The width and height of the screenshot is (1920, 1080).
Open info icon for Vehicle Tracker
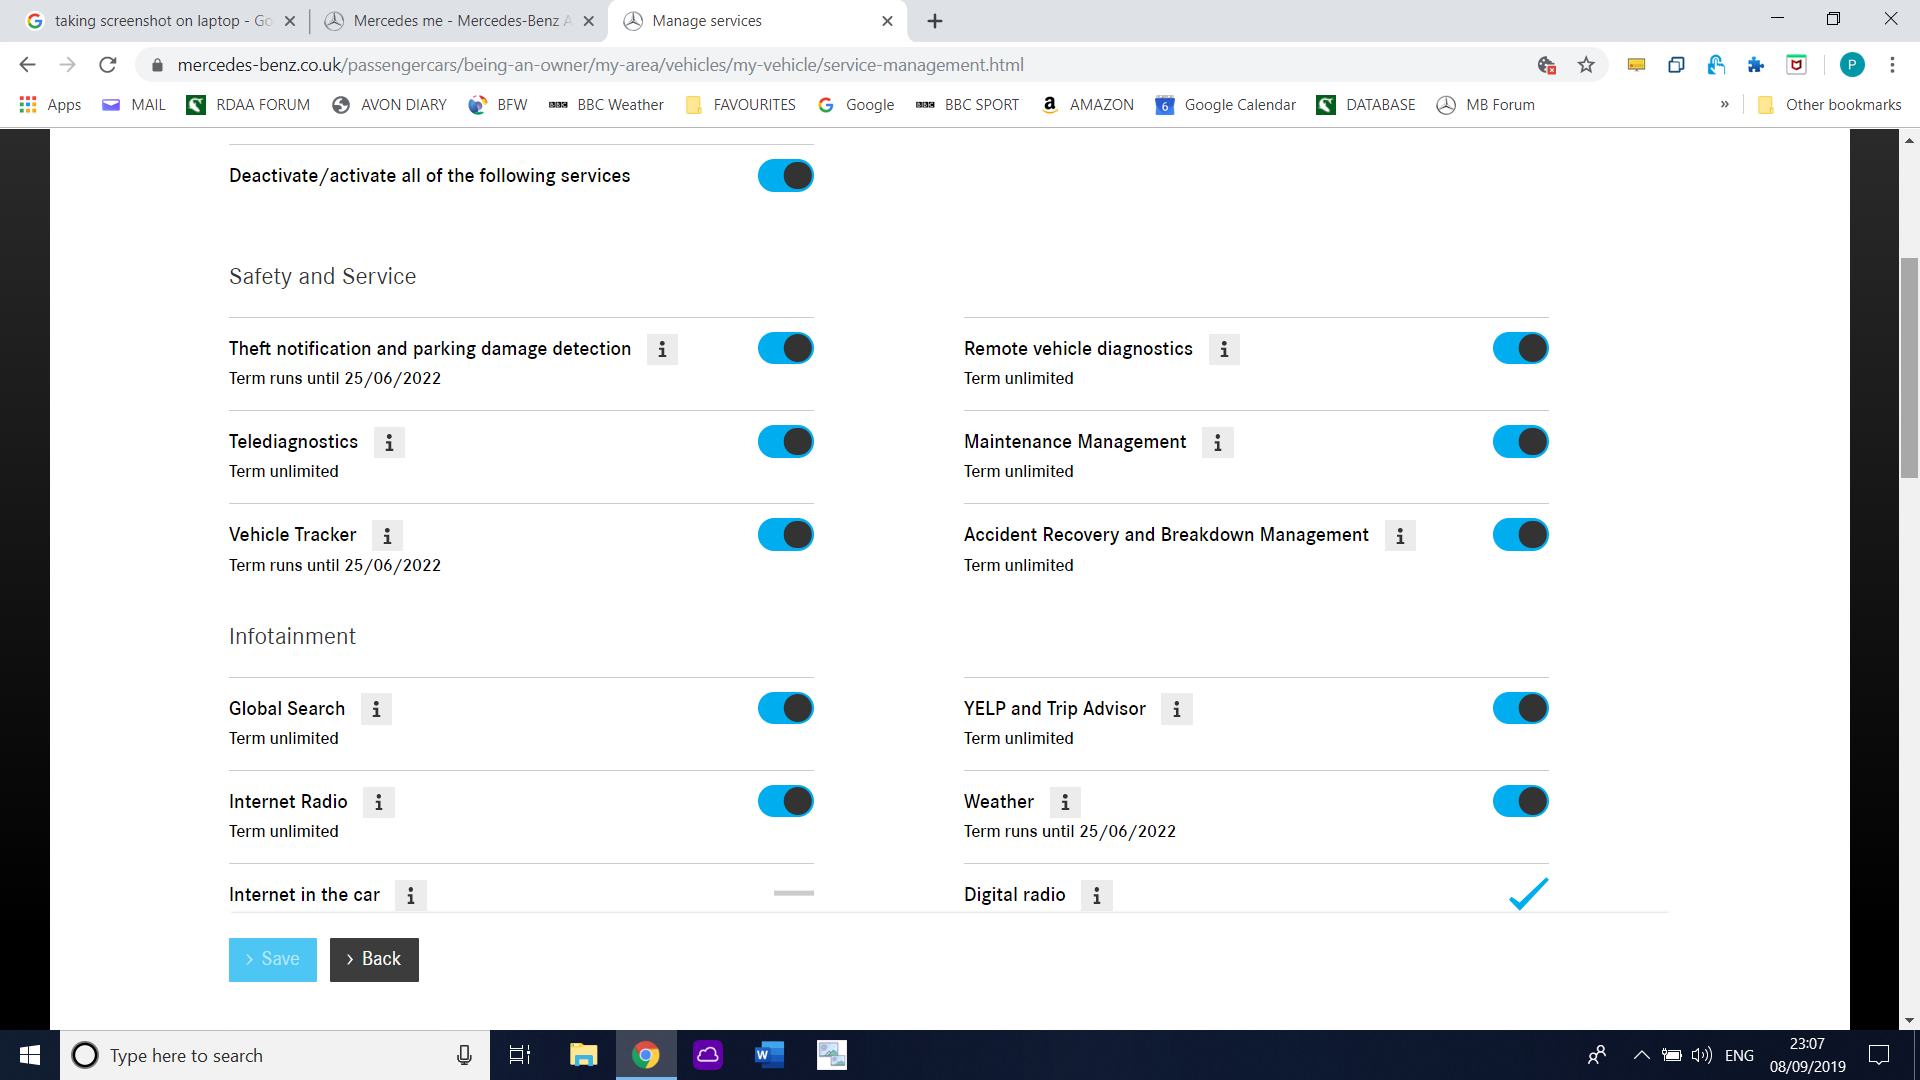[x=387, y=536]
